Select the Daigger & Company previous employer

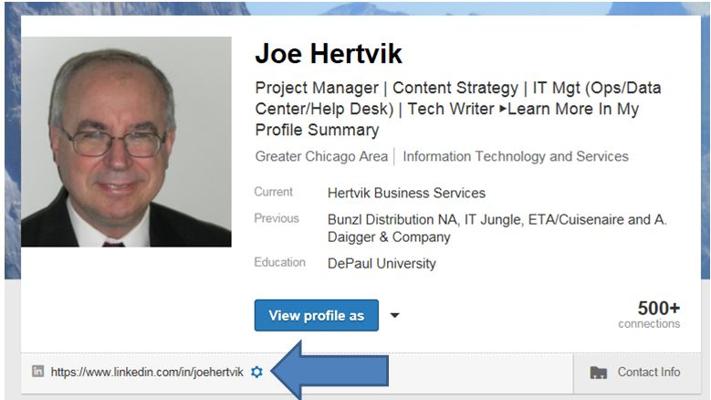coord(389,237)
